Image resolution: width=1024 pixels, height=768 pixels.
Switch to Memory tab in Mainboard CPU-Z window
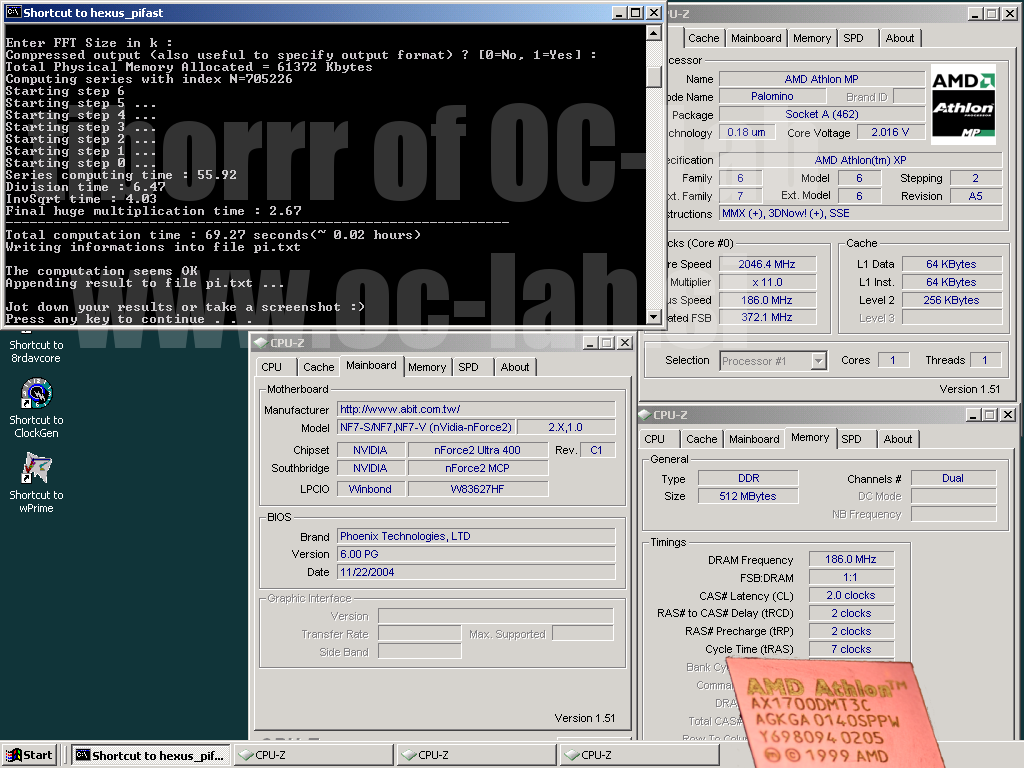[427, 367]
